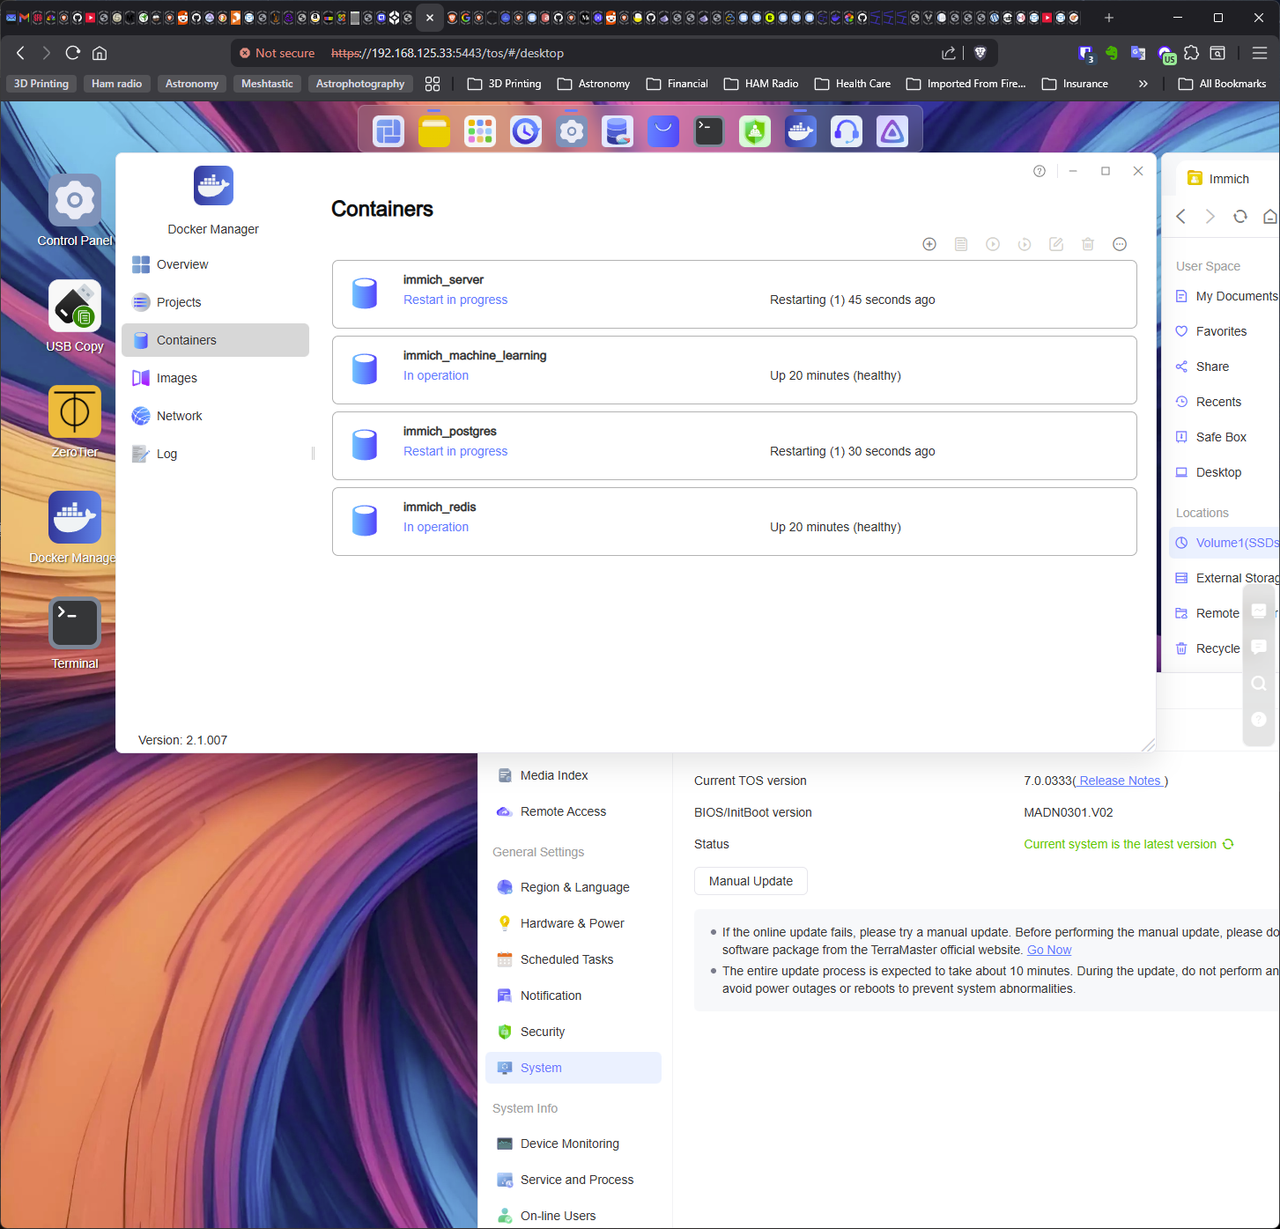This screenshot has height=1229, width=1280.
Task: Click the Manual Update button
Action: pos(751,881)
